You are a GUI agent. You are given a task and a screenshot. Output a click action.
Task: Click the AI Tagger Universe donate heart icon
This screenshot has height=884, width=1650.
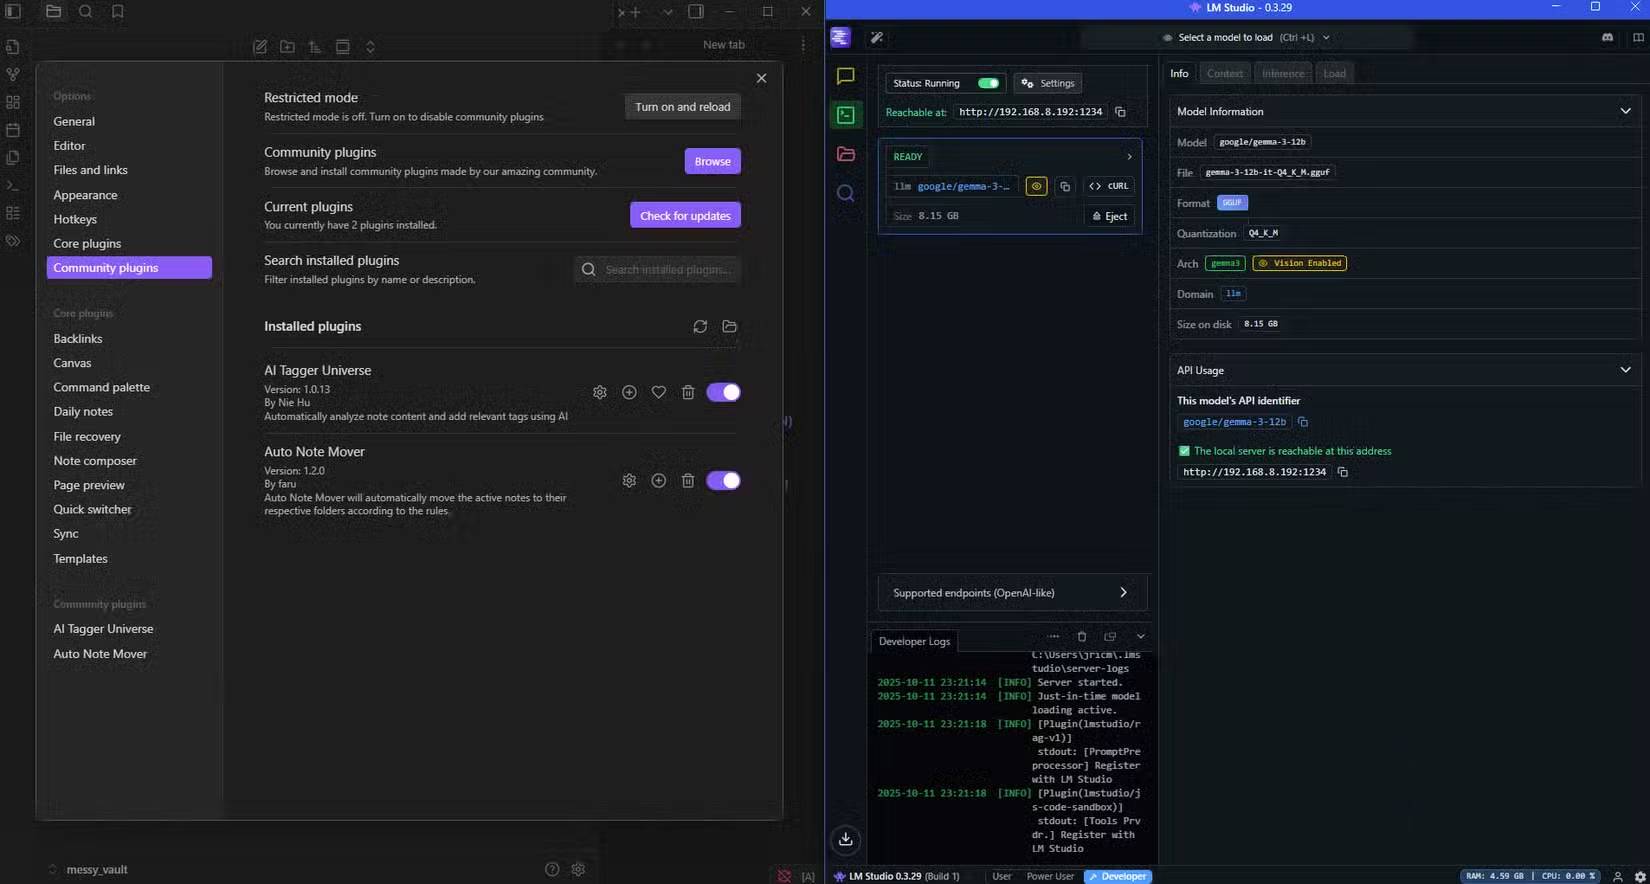pos(659,392)
